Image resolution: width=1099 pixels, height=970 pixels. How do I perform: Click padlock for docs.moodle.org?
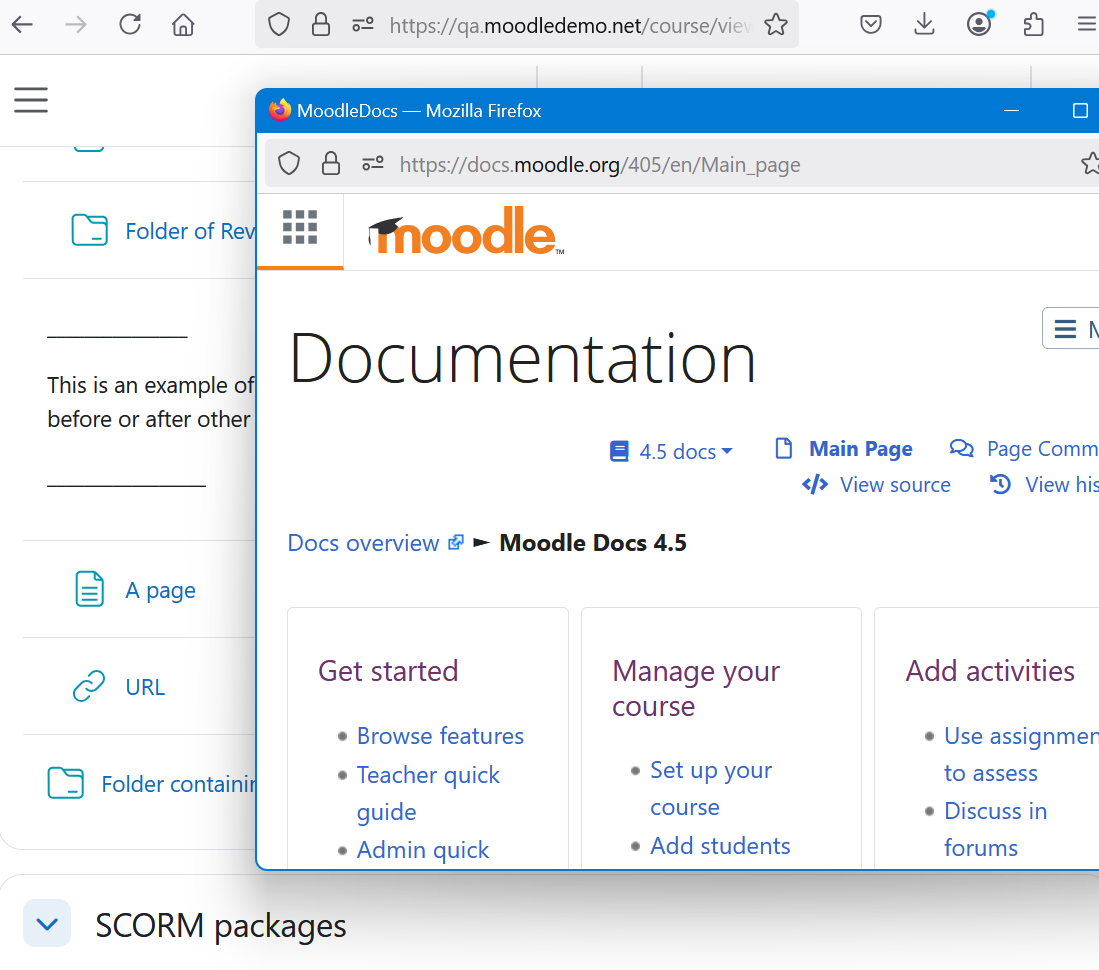click(x=331, y=164)
